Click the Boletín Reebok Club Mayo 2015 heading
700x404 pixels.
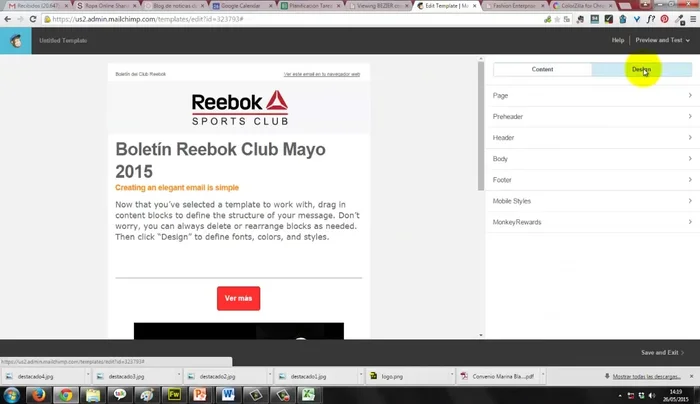[221, 160]
